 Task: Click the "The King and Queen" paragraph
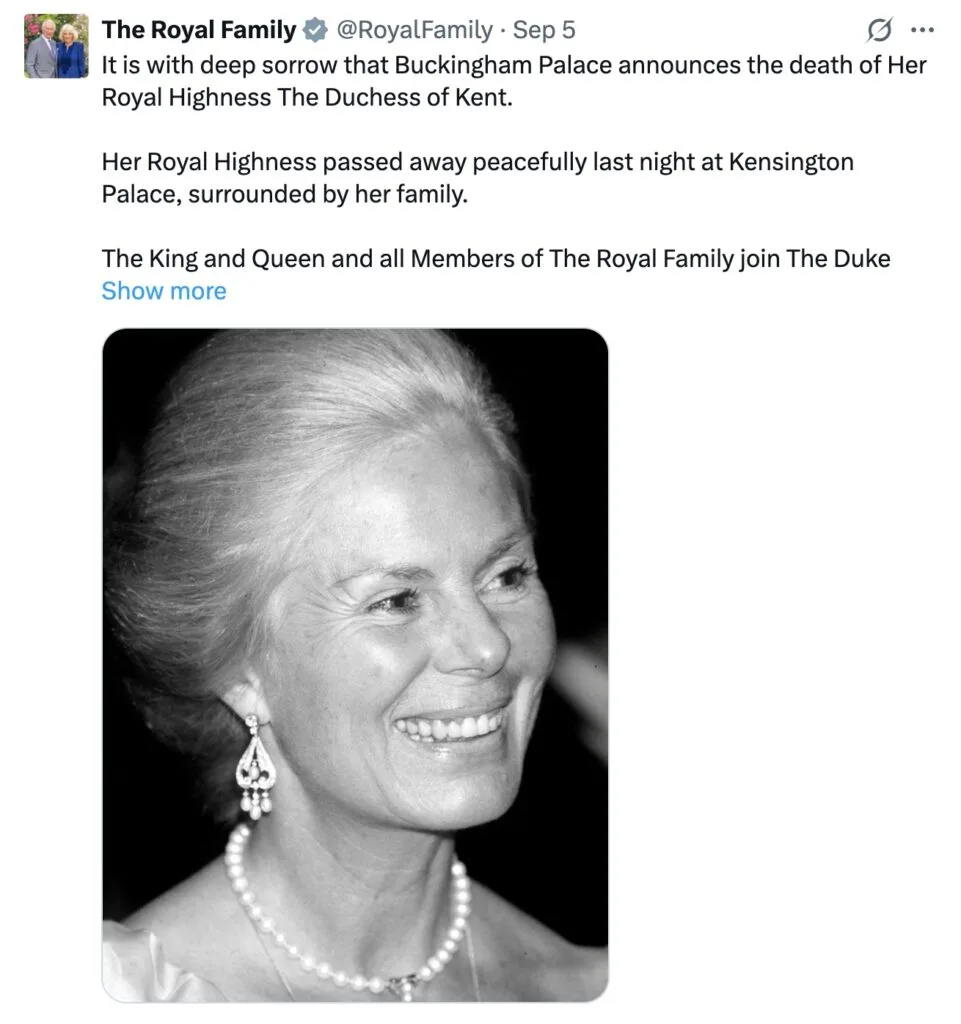[496, 259]
